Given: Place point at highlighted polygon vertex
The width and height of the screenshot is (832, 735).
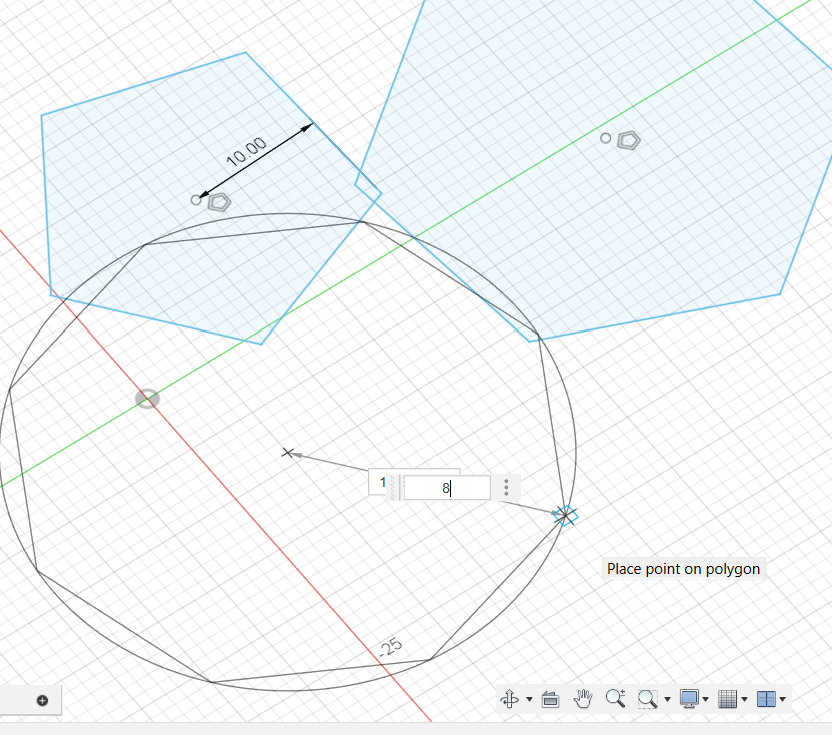Looking at the screenshot, I should tap(566, 515).
